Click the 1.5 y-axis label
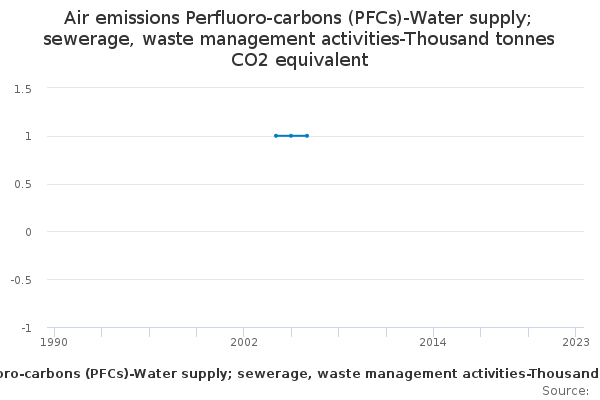Image resolution: width=600 pixels, height=400 pixels. pos(23,88)
